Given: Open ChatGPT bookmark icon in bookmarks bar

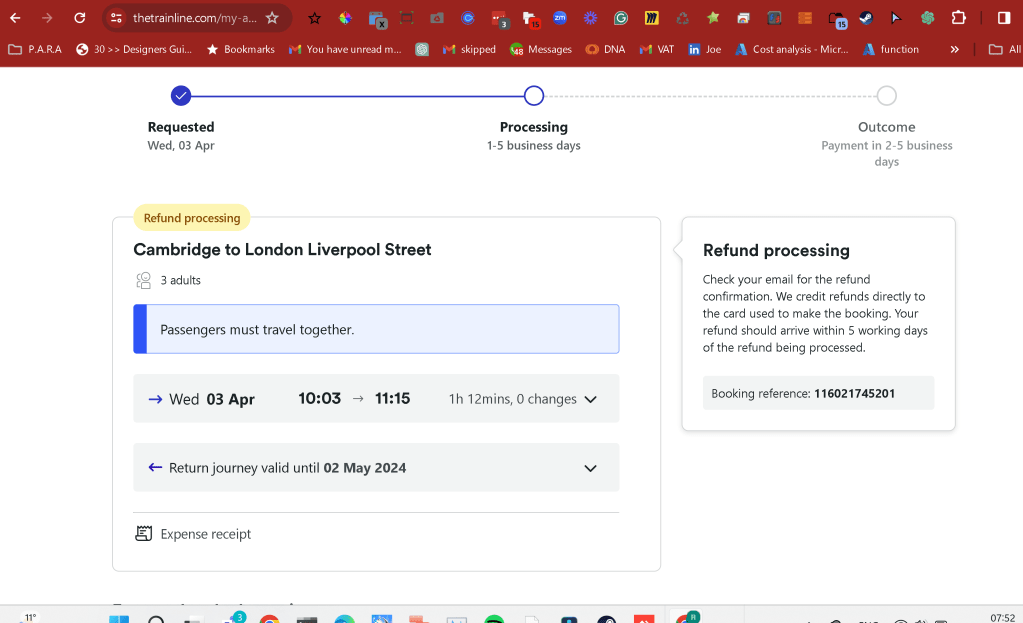Looking at the screenshot, I should (x=422, y=49).
